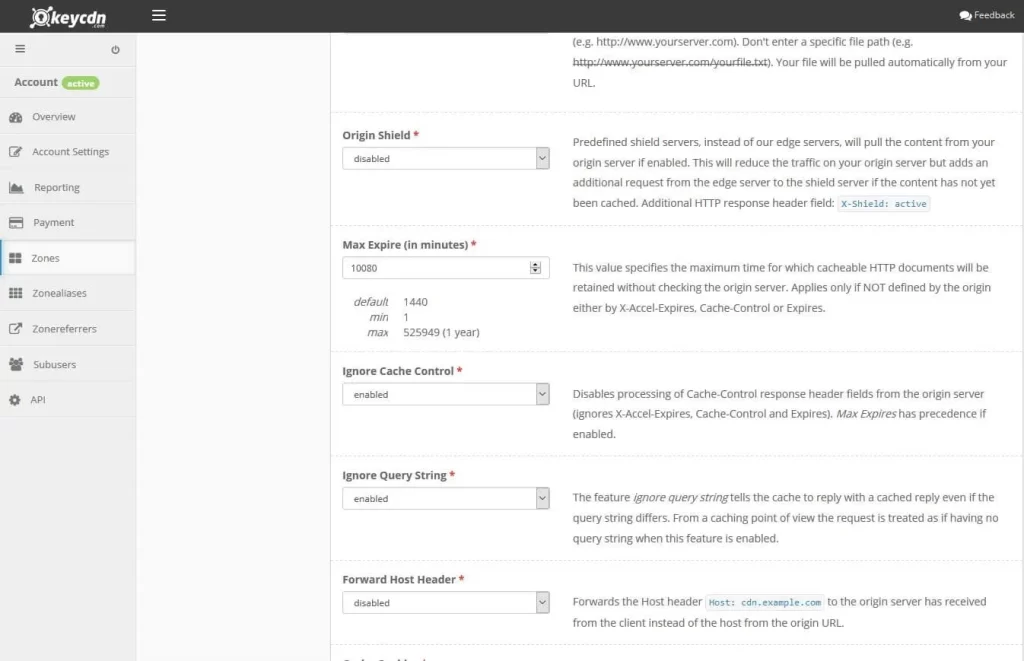Screen dimensions: 1024x661
Task: Click the Zonereferrers external link icon
Action: 16,329
